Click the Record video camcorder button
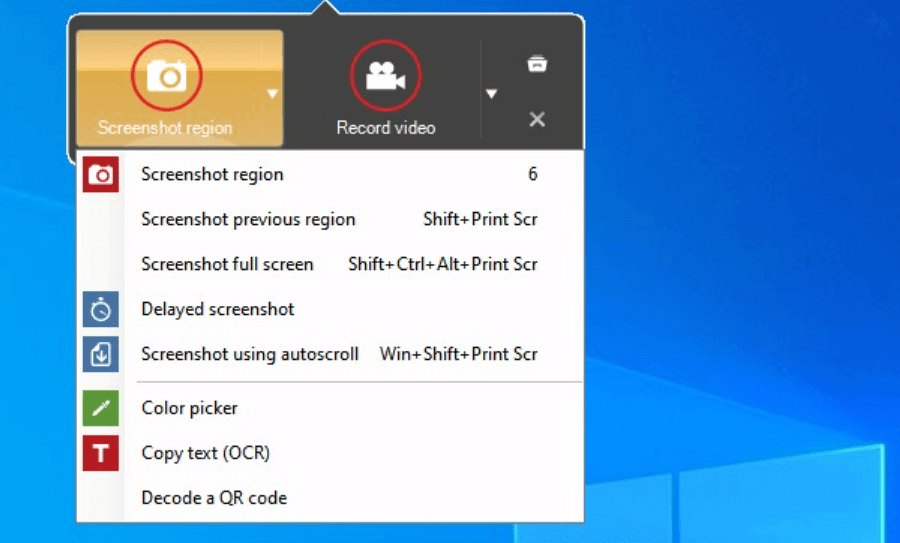The width and height of the screenshot is (900, 543). [386, 75]
